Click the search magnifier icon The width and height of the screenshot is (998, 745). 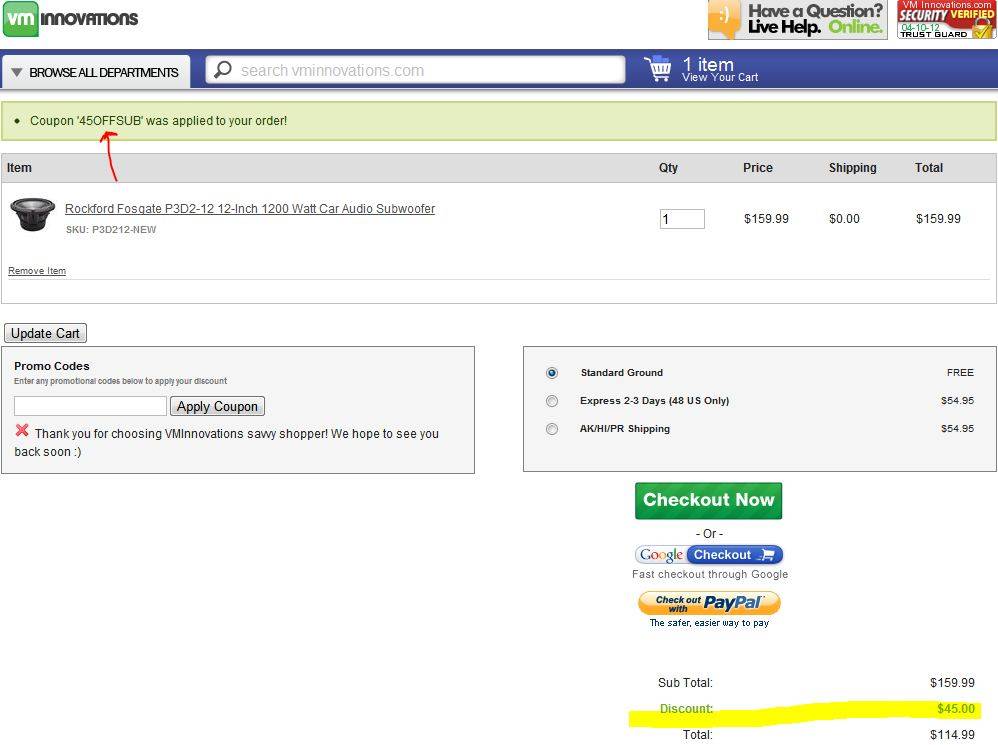point(223,69)
